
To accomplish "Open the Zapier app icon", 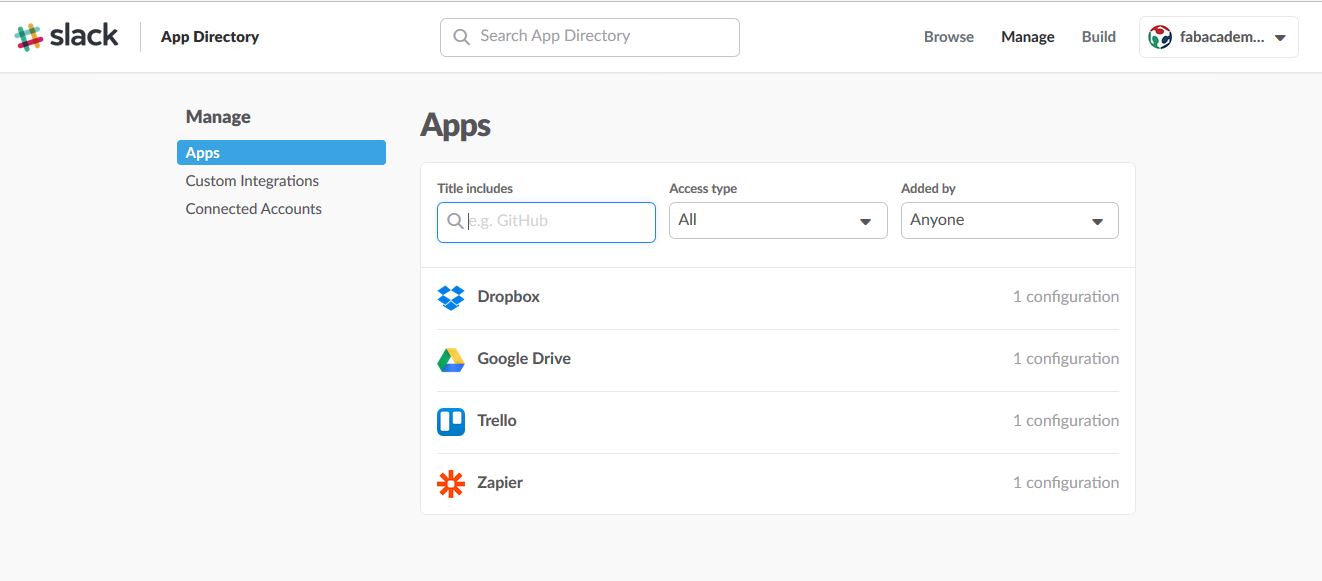I will [x=451, y=483].
